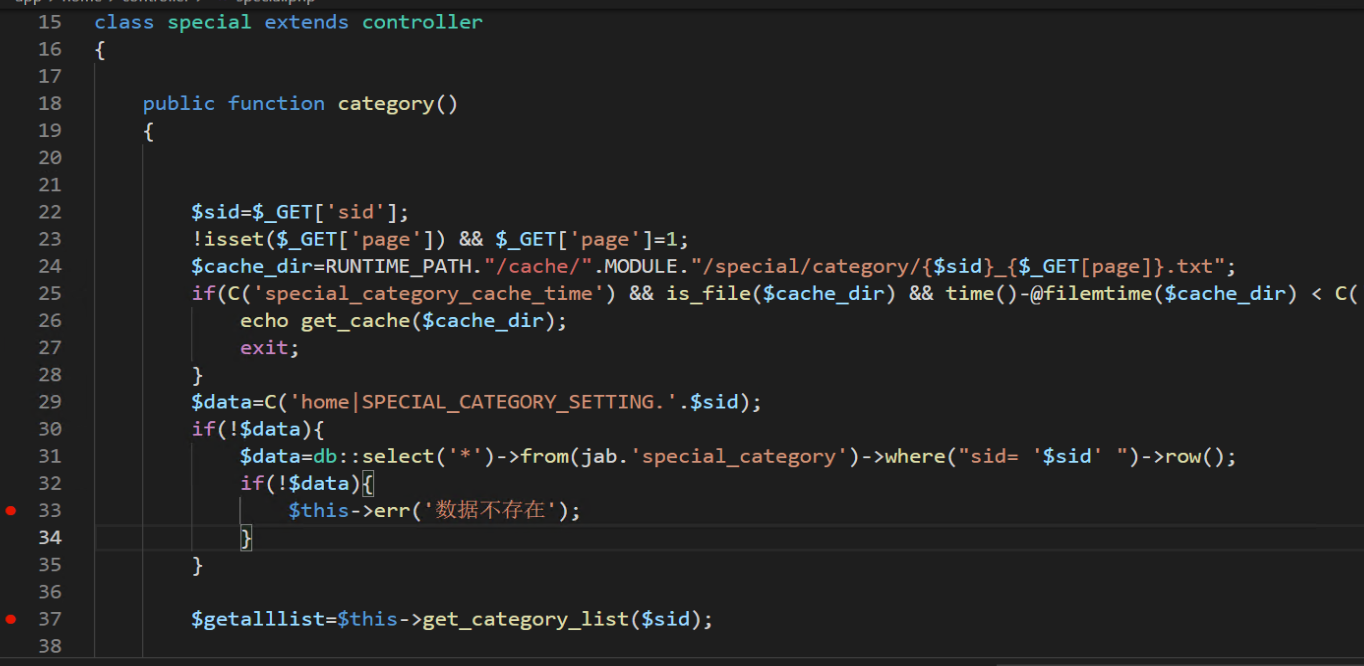
Task: Click the "exit" statement on line 27
Action: pyautogui.click(x=264, y=348)
